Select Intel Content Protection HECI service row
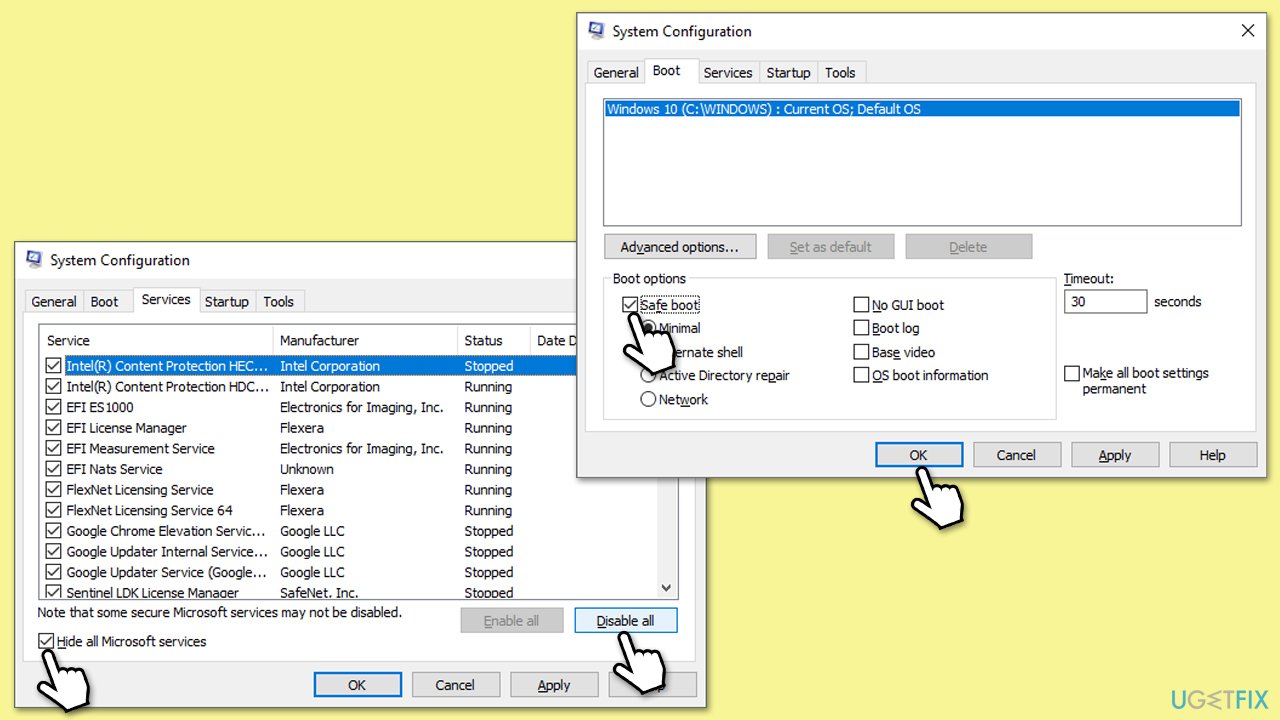The image size is (1280, 720). point(310,366)
